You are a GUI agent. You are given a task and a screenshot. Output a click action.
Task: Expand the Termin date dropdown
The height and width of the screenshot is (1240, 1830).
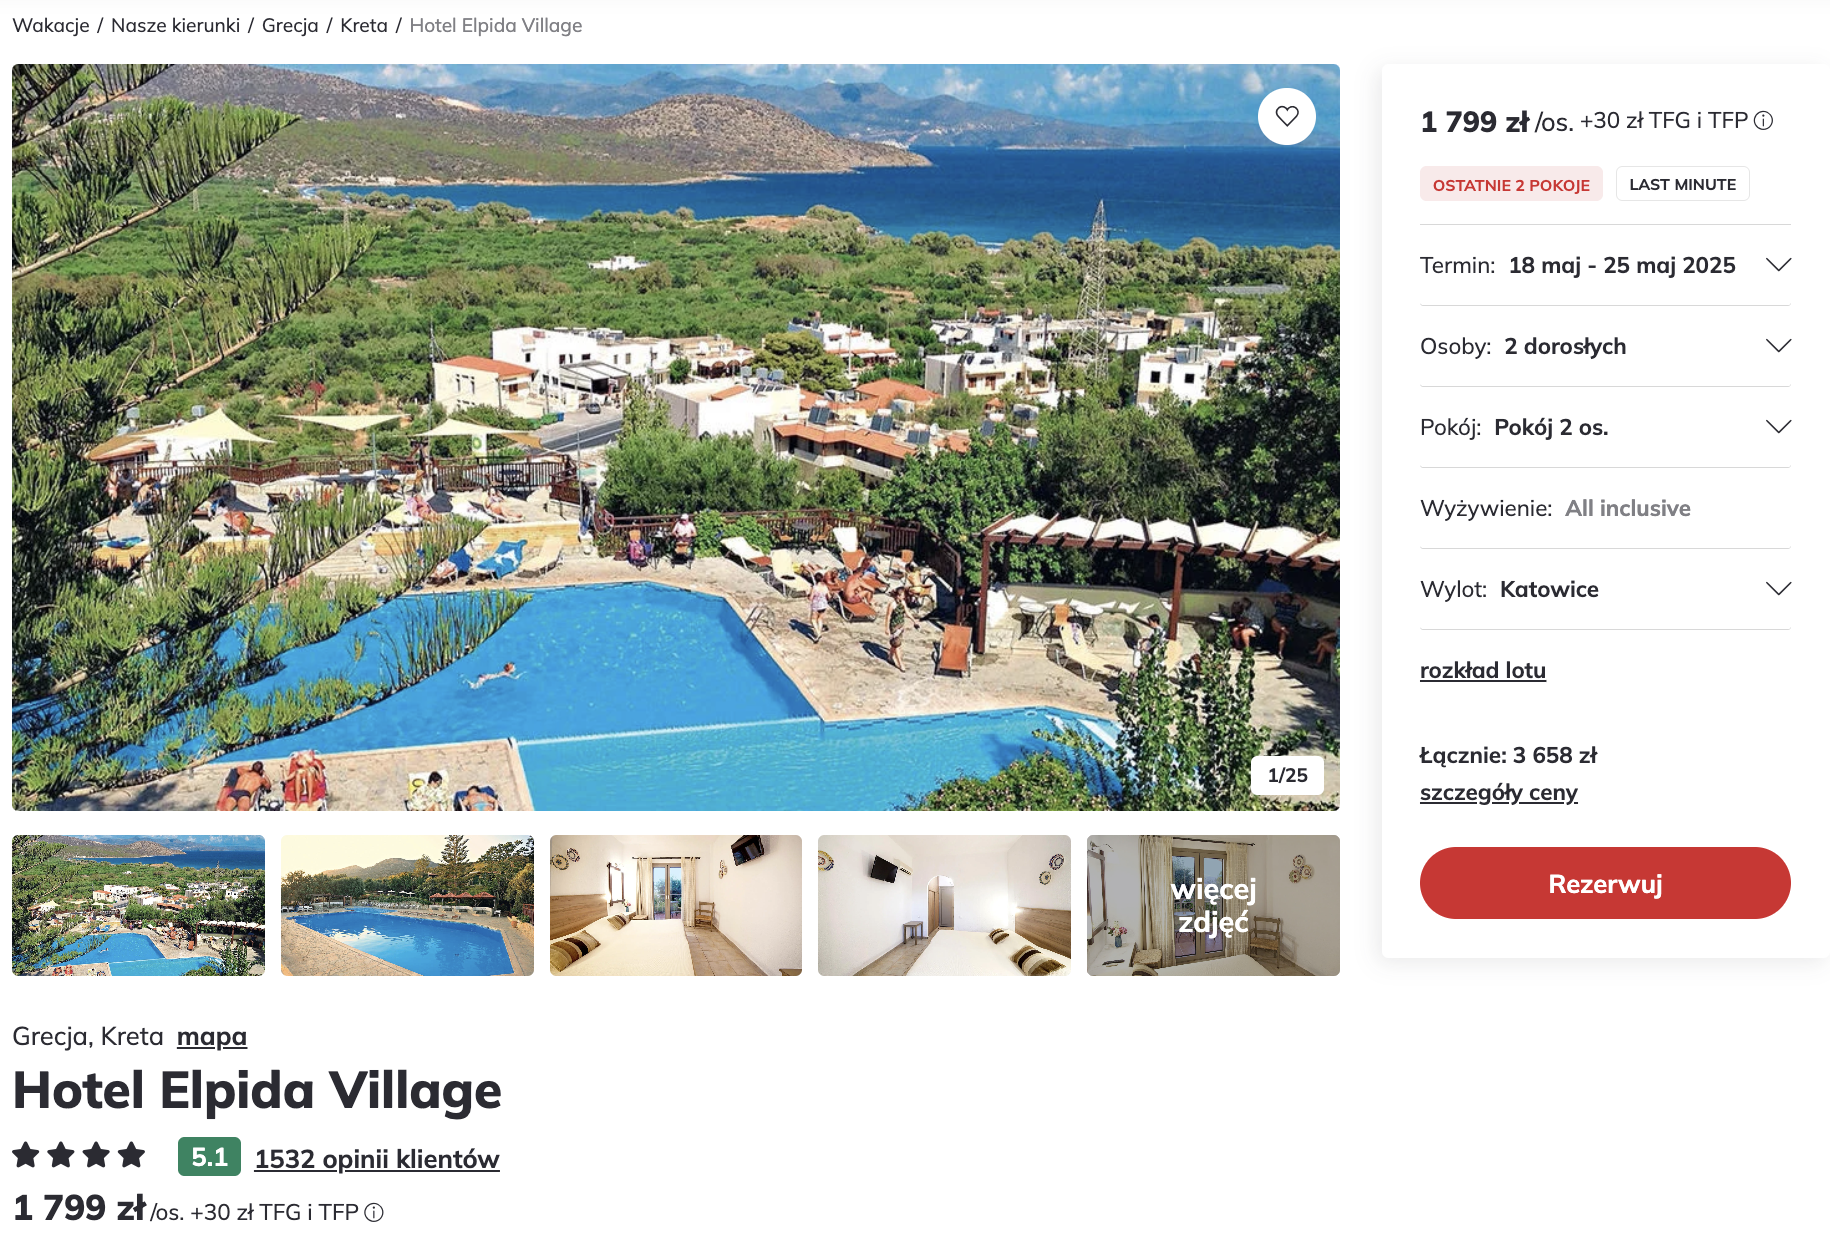point(1605,265)
